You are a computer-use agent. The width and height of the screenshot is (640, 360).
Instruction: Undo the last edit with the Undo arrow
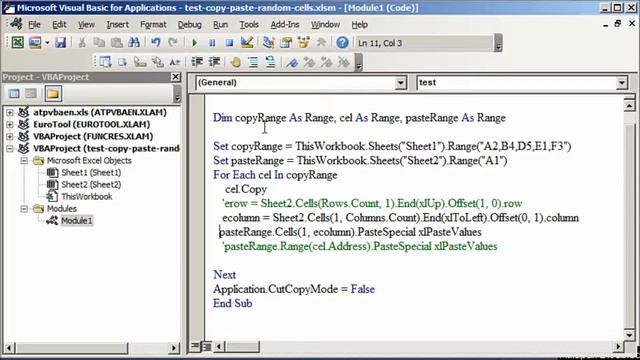click(156, 42)
